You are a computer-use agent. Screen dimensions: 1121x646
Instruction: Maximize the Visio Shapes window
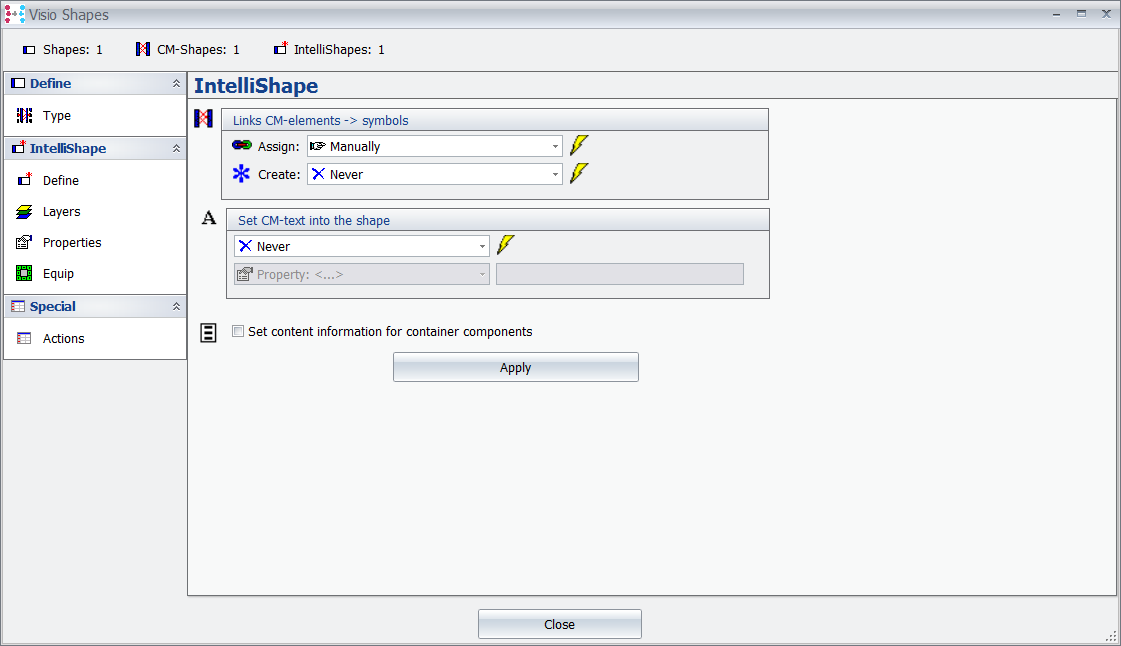pos(1081,14)
